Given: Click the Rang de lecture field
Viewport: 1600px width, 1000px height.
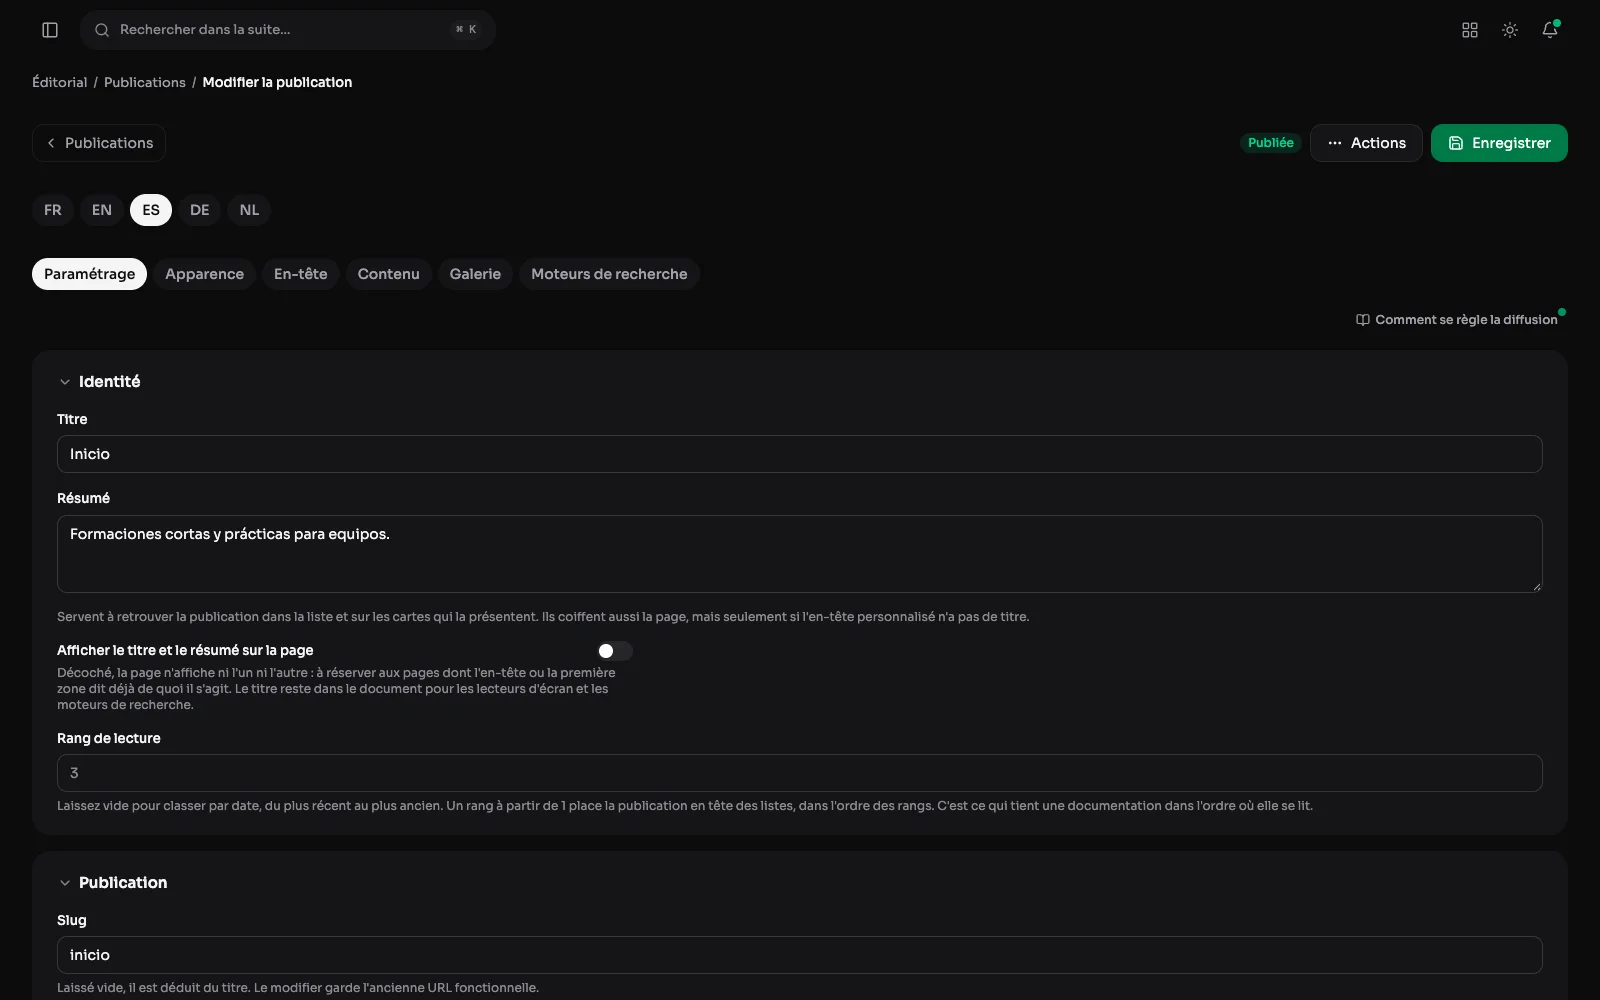Looking at the screenshot, I should [x=800, y=773].
